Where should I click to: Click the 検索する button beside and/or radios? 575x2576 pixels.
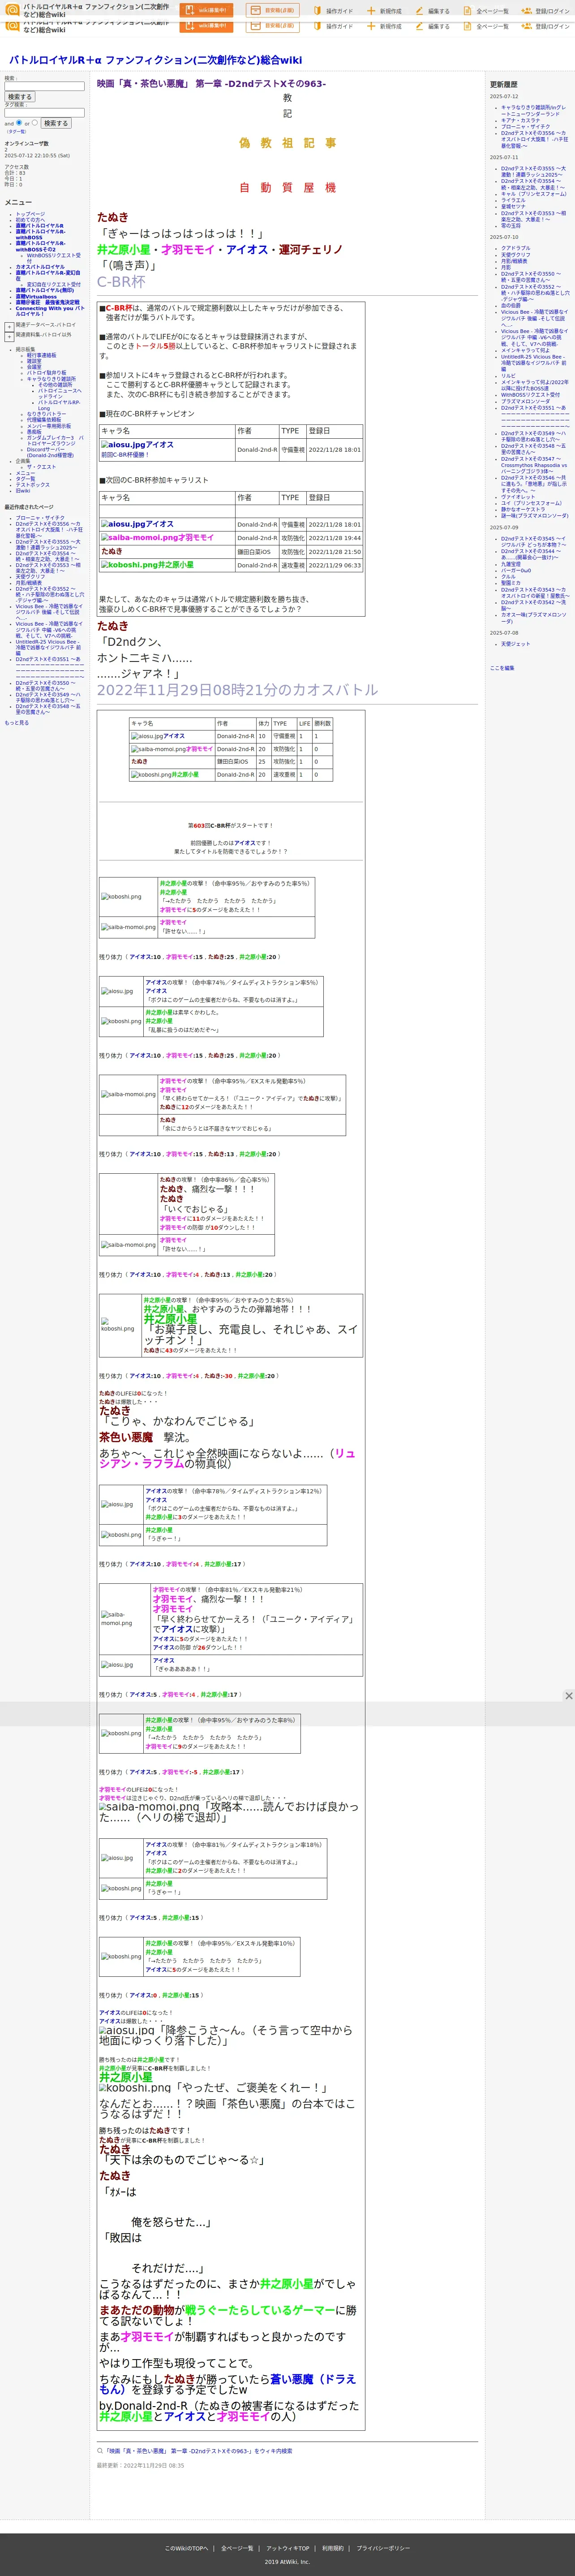tap(56, 123)
